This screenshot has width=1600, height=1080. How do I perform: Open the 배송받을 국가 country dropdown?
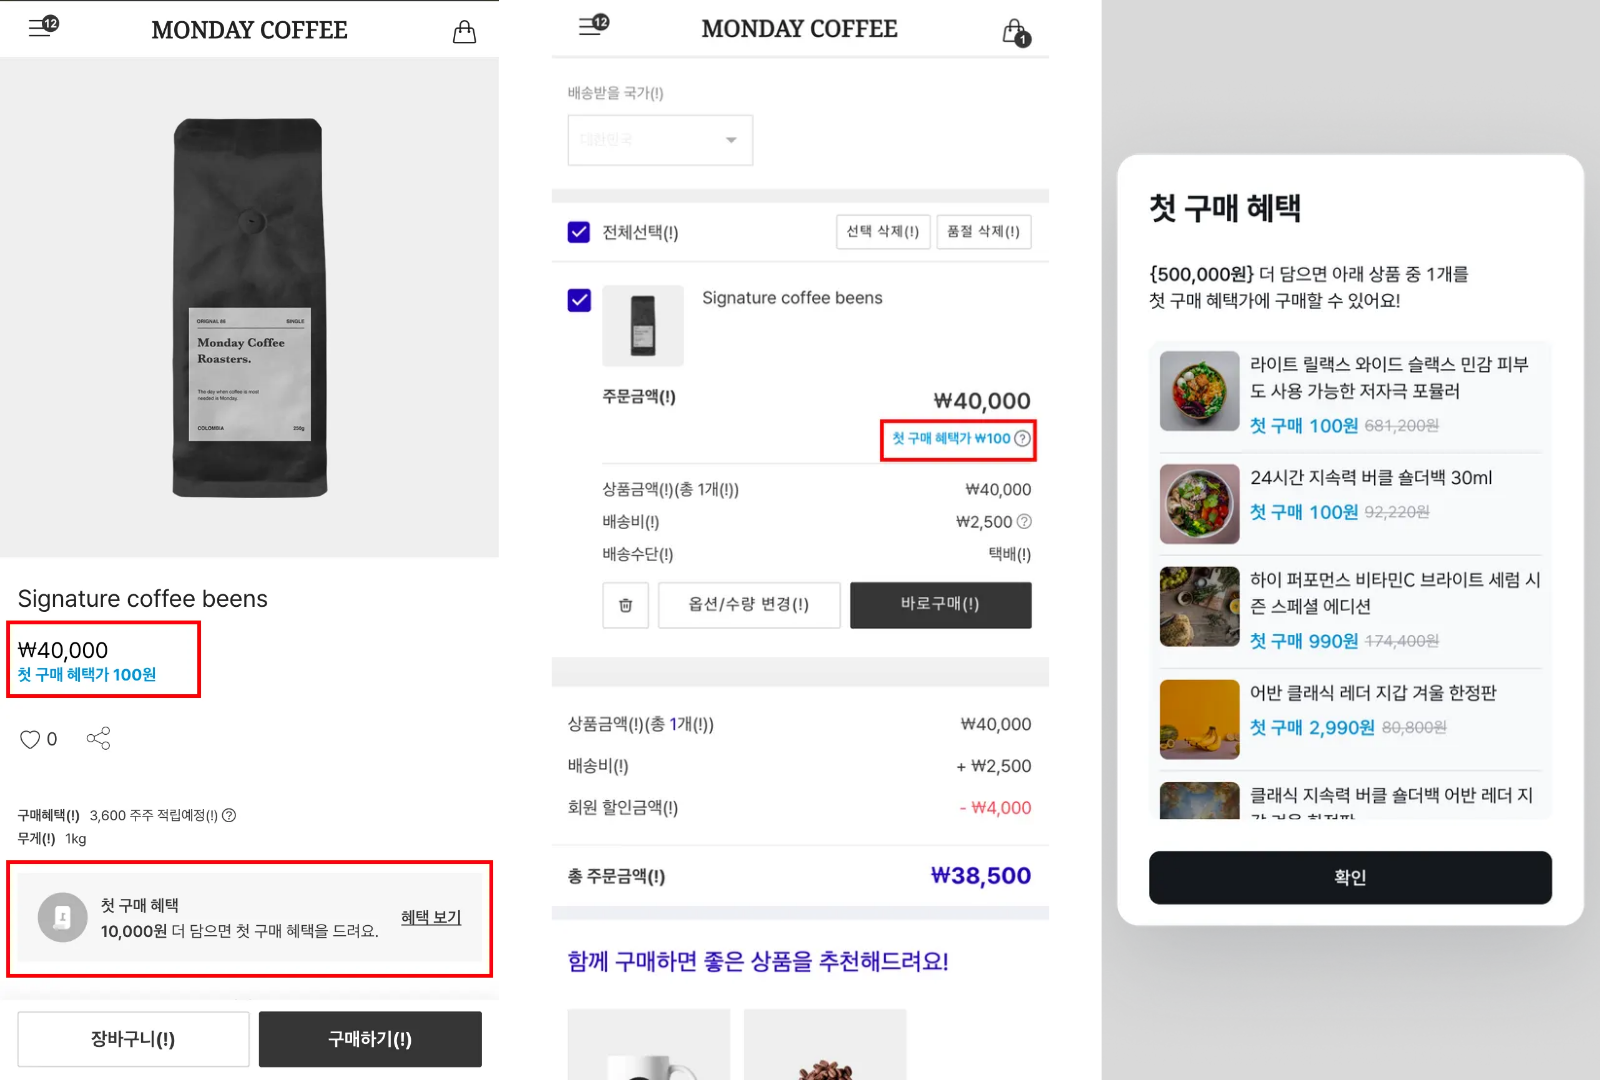click(660, 140)
